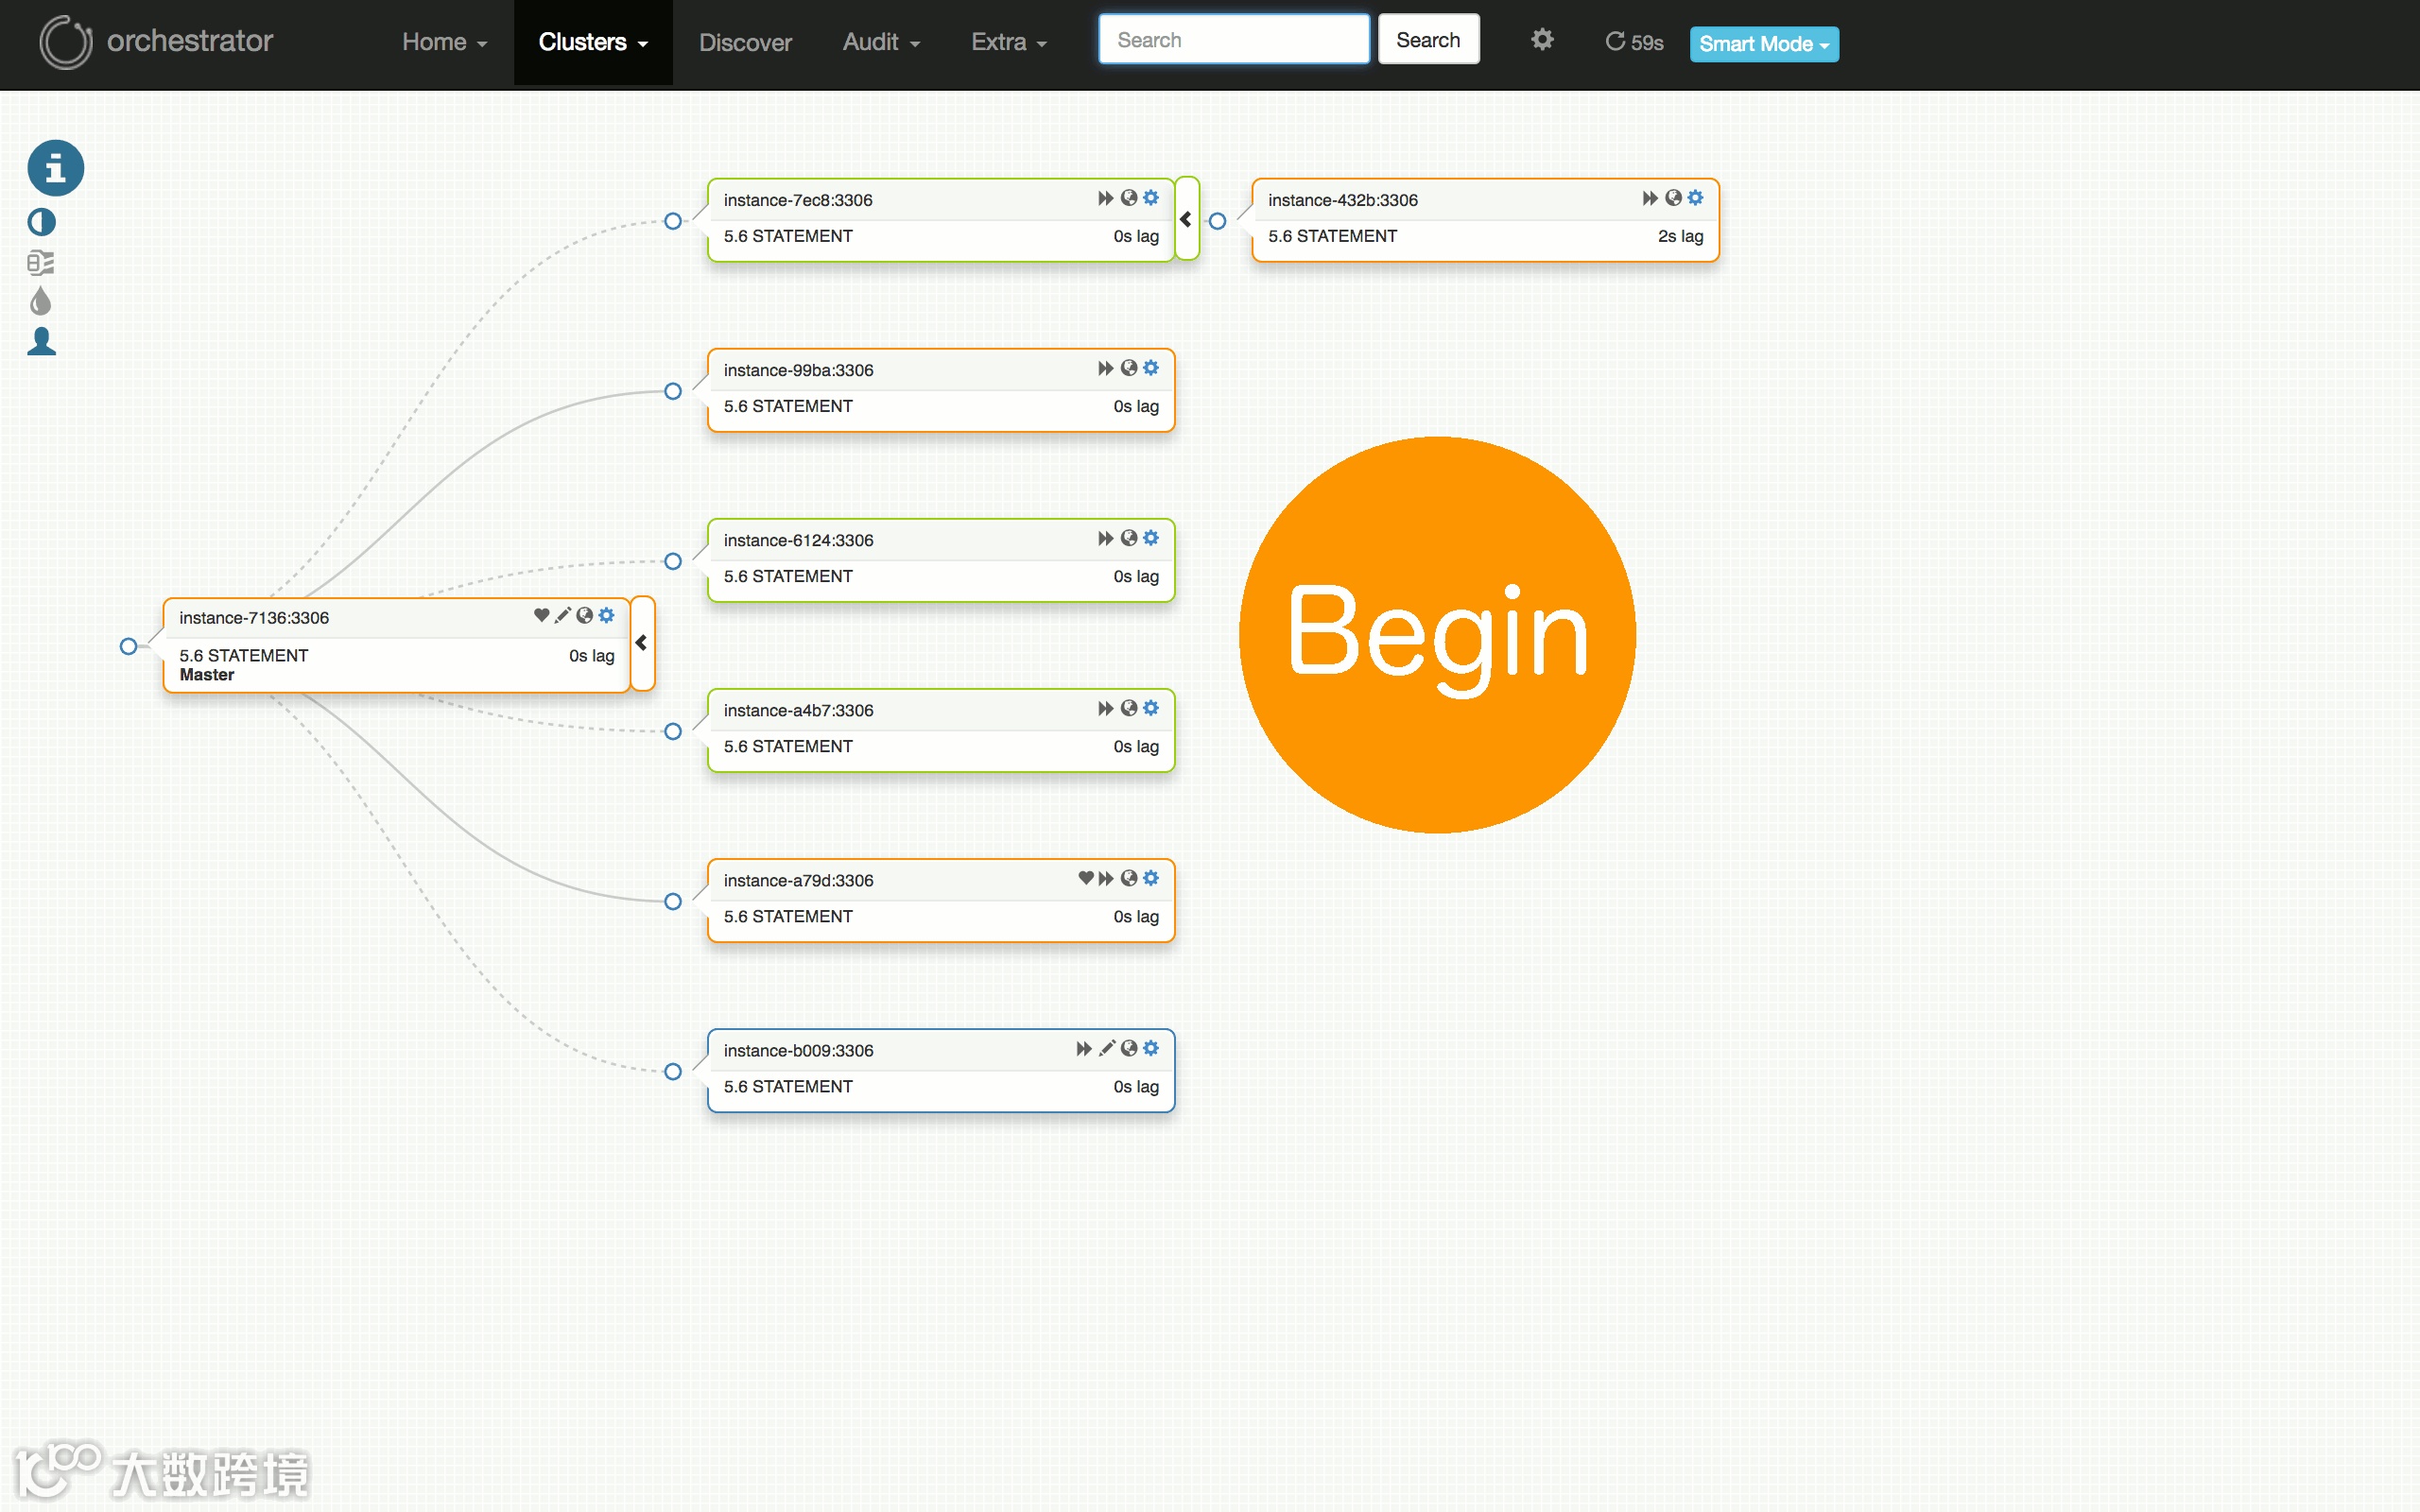2420x1512 pixels.
Task: Focus the Search input field
Action: click(x=1233, y=40)
